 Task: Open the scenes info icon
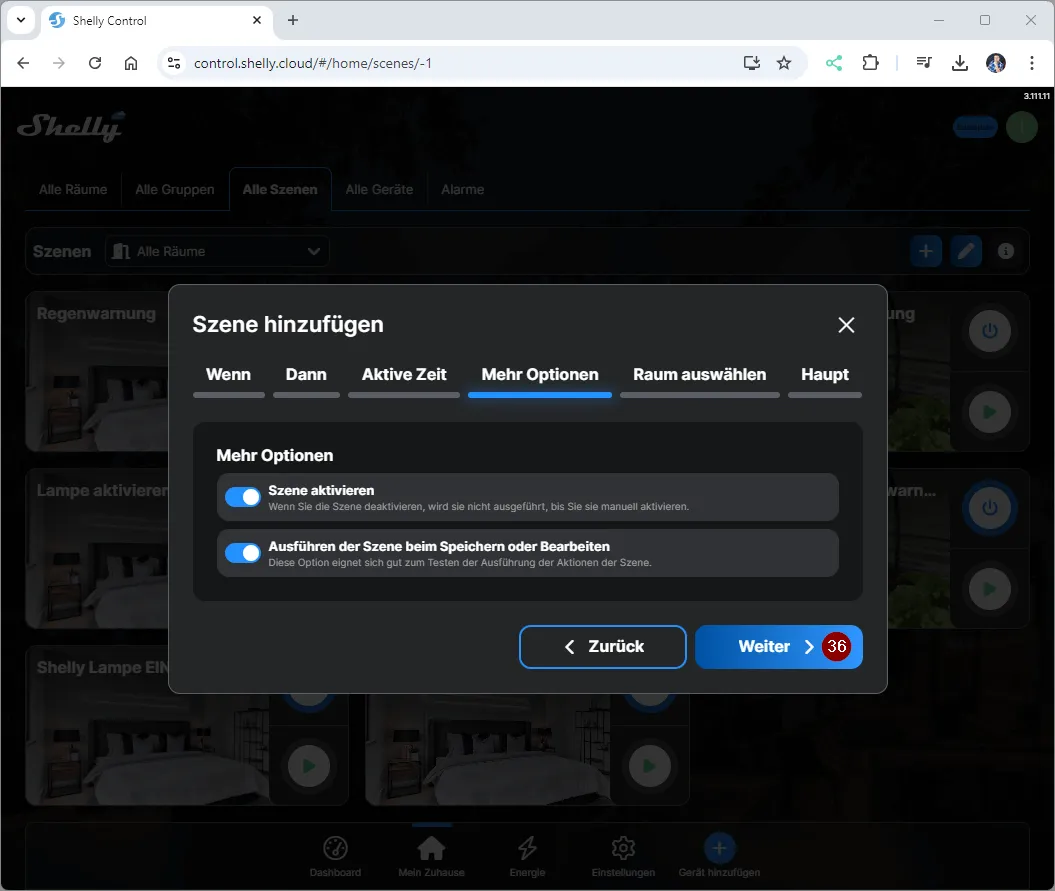pos(1006,252)
